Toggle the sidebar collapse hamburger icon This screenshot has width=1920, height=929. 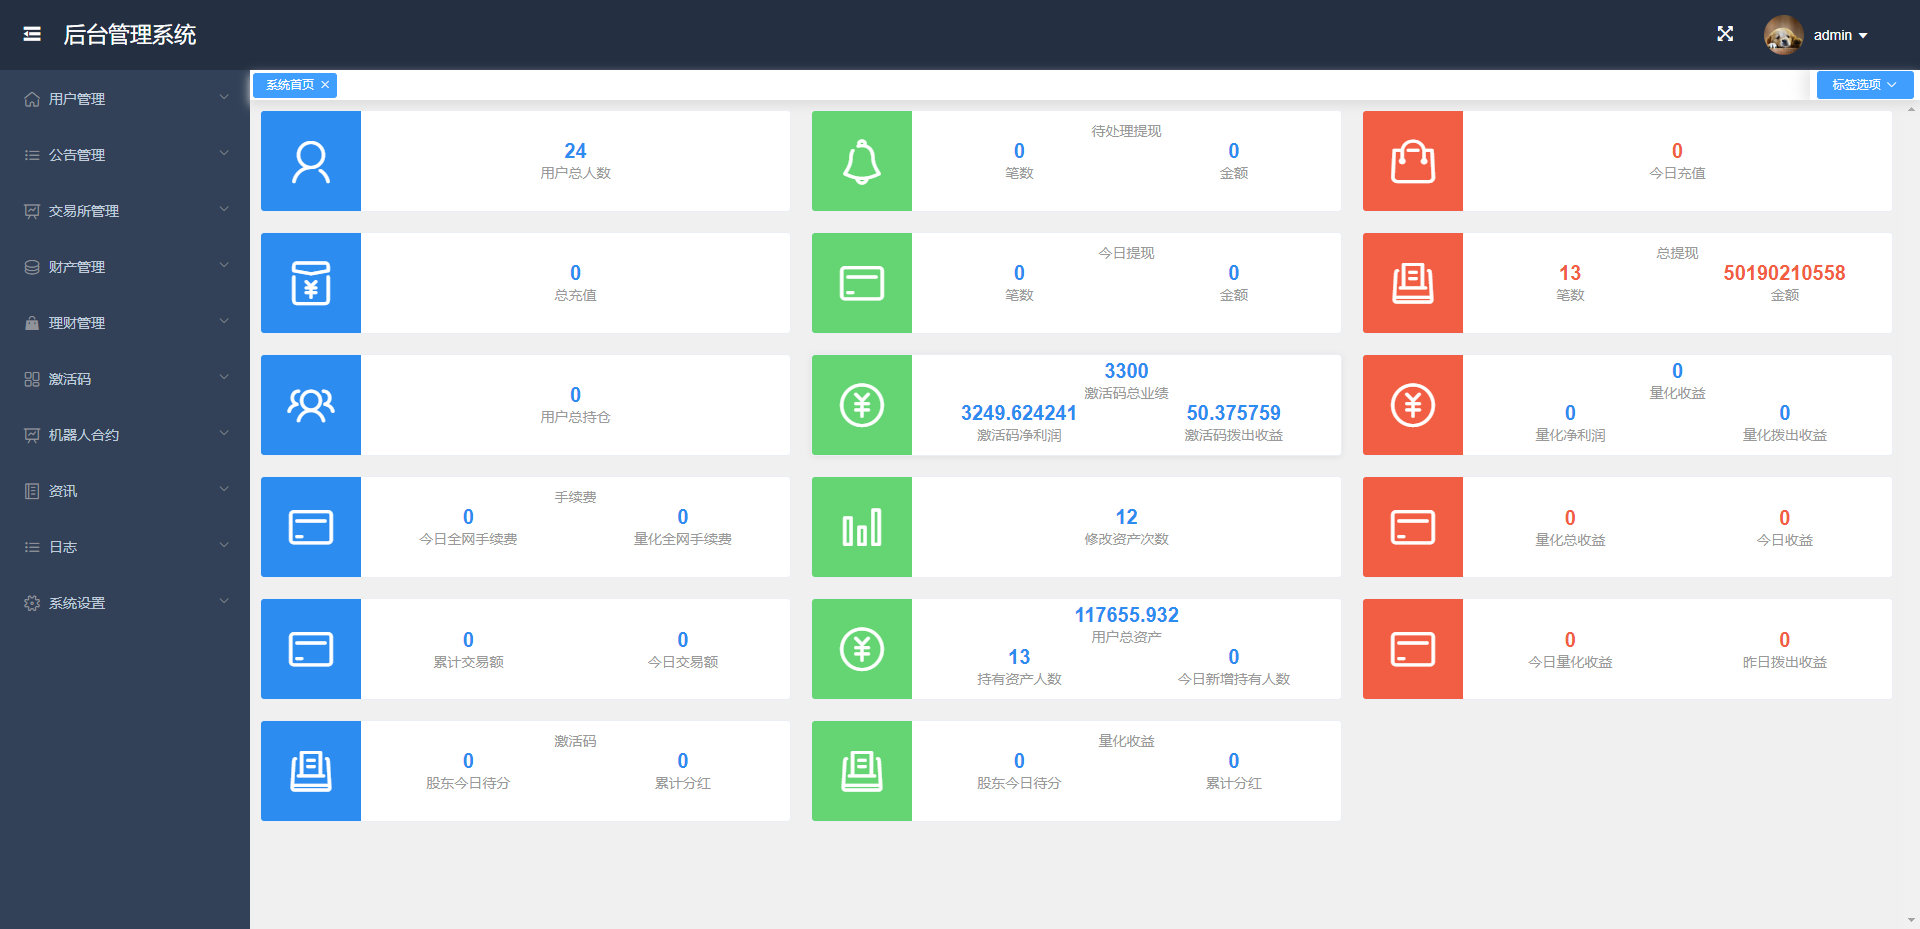(x=32, y=34)
